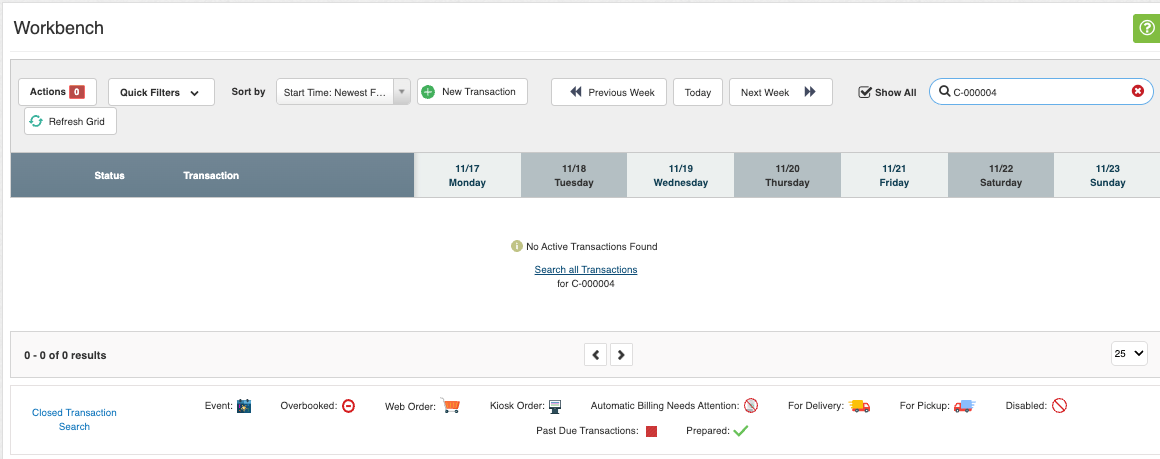Click the Past Due Transactions red swatch

(651, 432)
